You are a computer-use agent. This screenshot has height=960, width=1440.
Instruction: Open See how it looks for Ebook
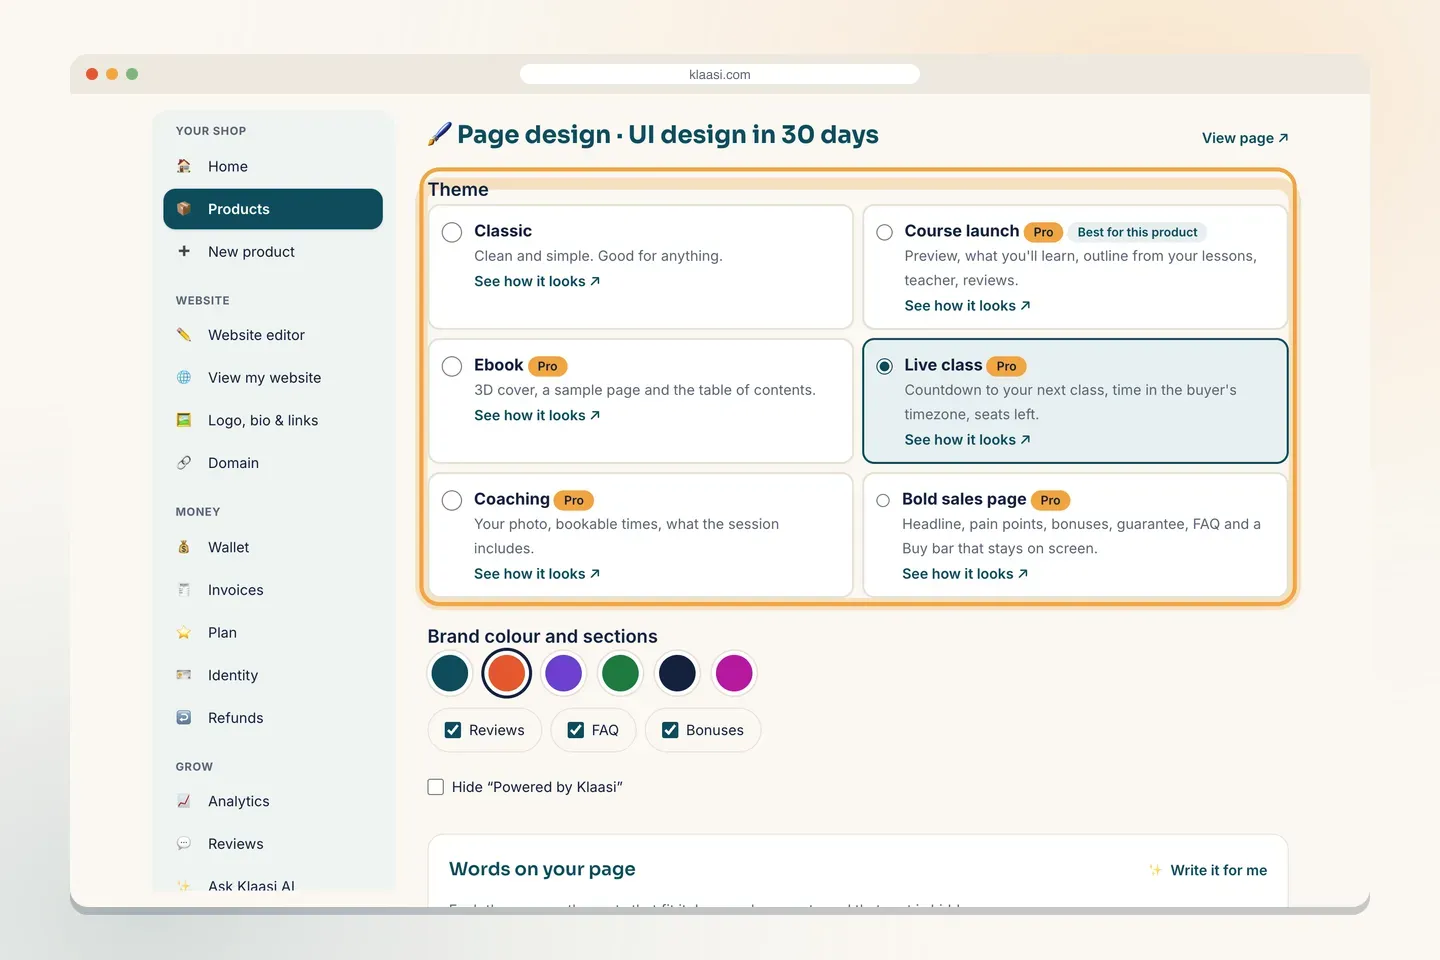point(537,415)
